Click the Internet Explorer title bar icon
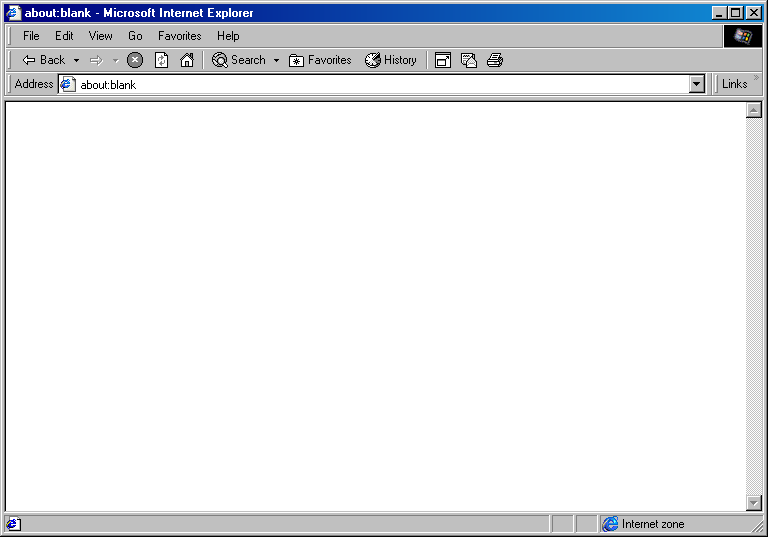Viewport: 768px width, 538px height. tap(13, 13)
